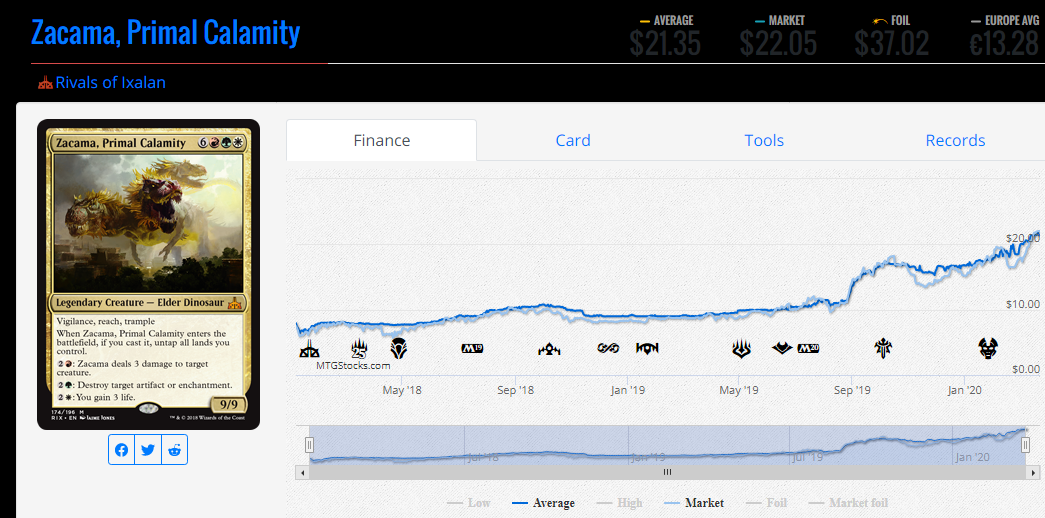This screenshot has height=518, width=1045.
Task: Click the $10.00 y-axis label
Action: 1022,305
